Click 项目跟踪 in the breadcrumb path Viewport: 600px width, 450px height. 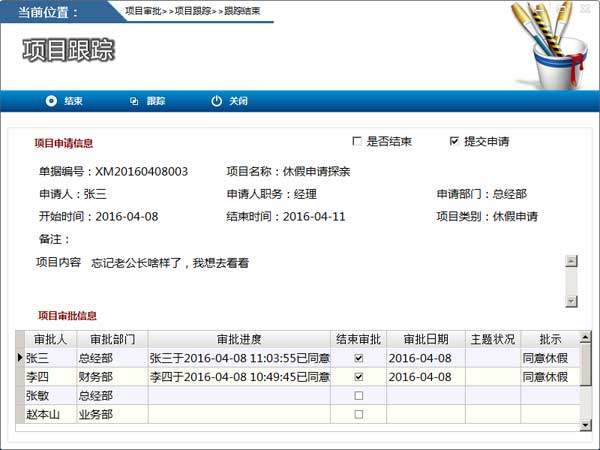(193, 11)
